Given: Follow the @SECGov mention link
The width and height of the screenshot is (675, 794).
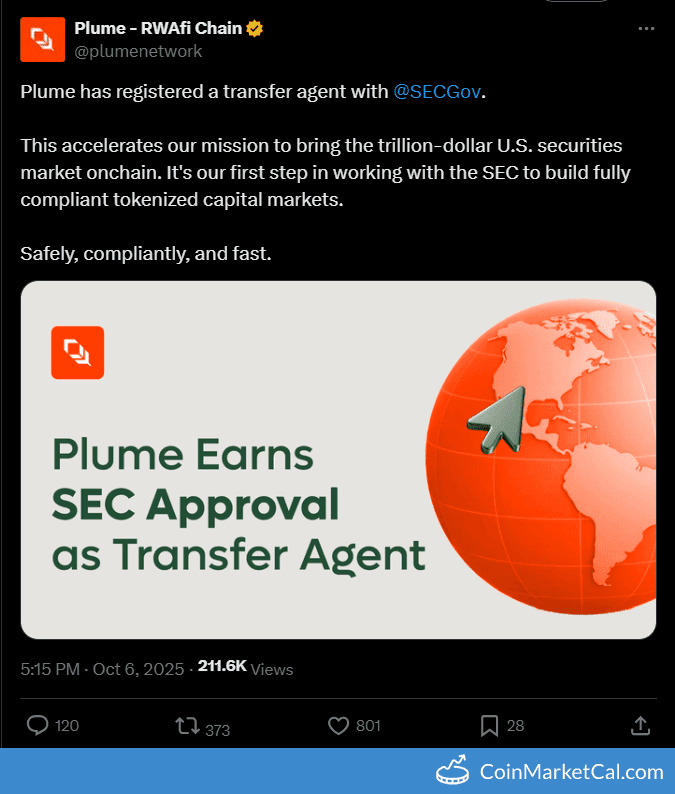Looking at the screenshot, I should coord(438,92).
